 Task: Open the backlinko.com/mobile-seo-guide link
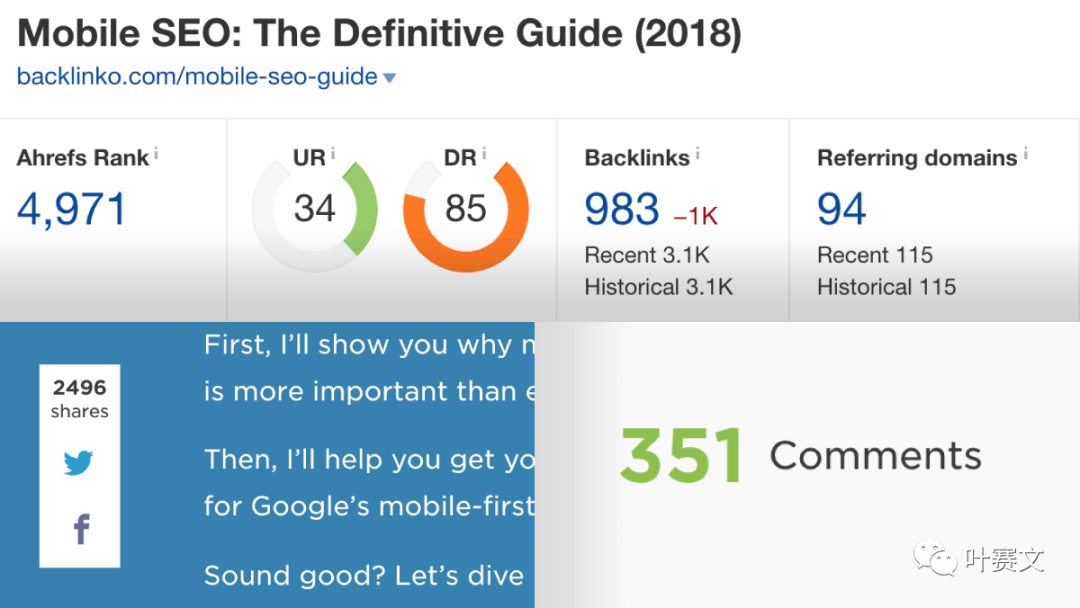pyautogui.click(x=197, y=76)
